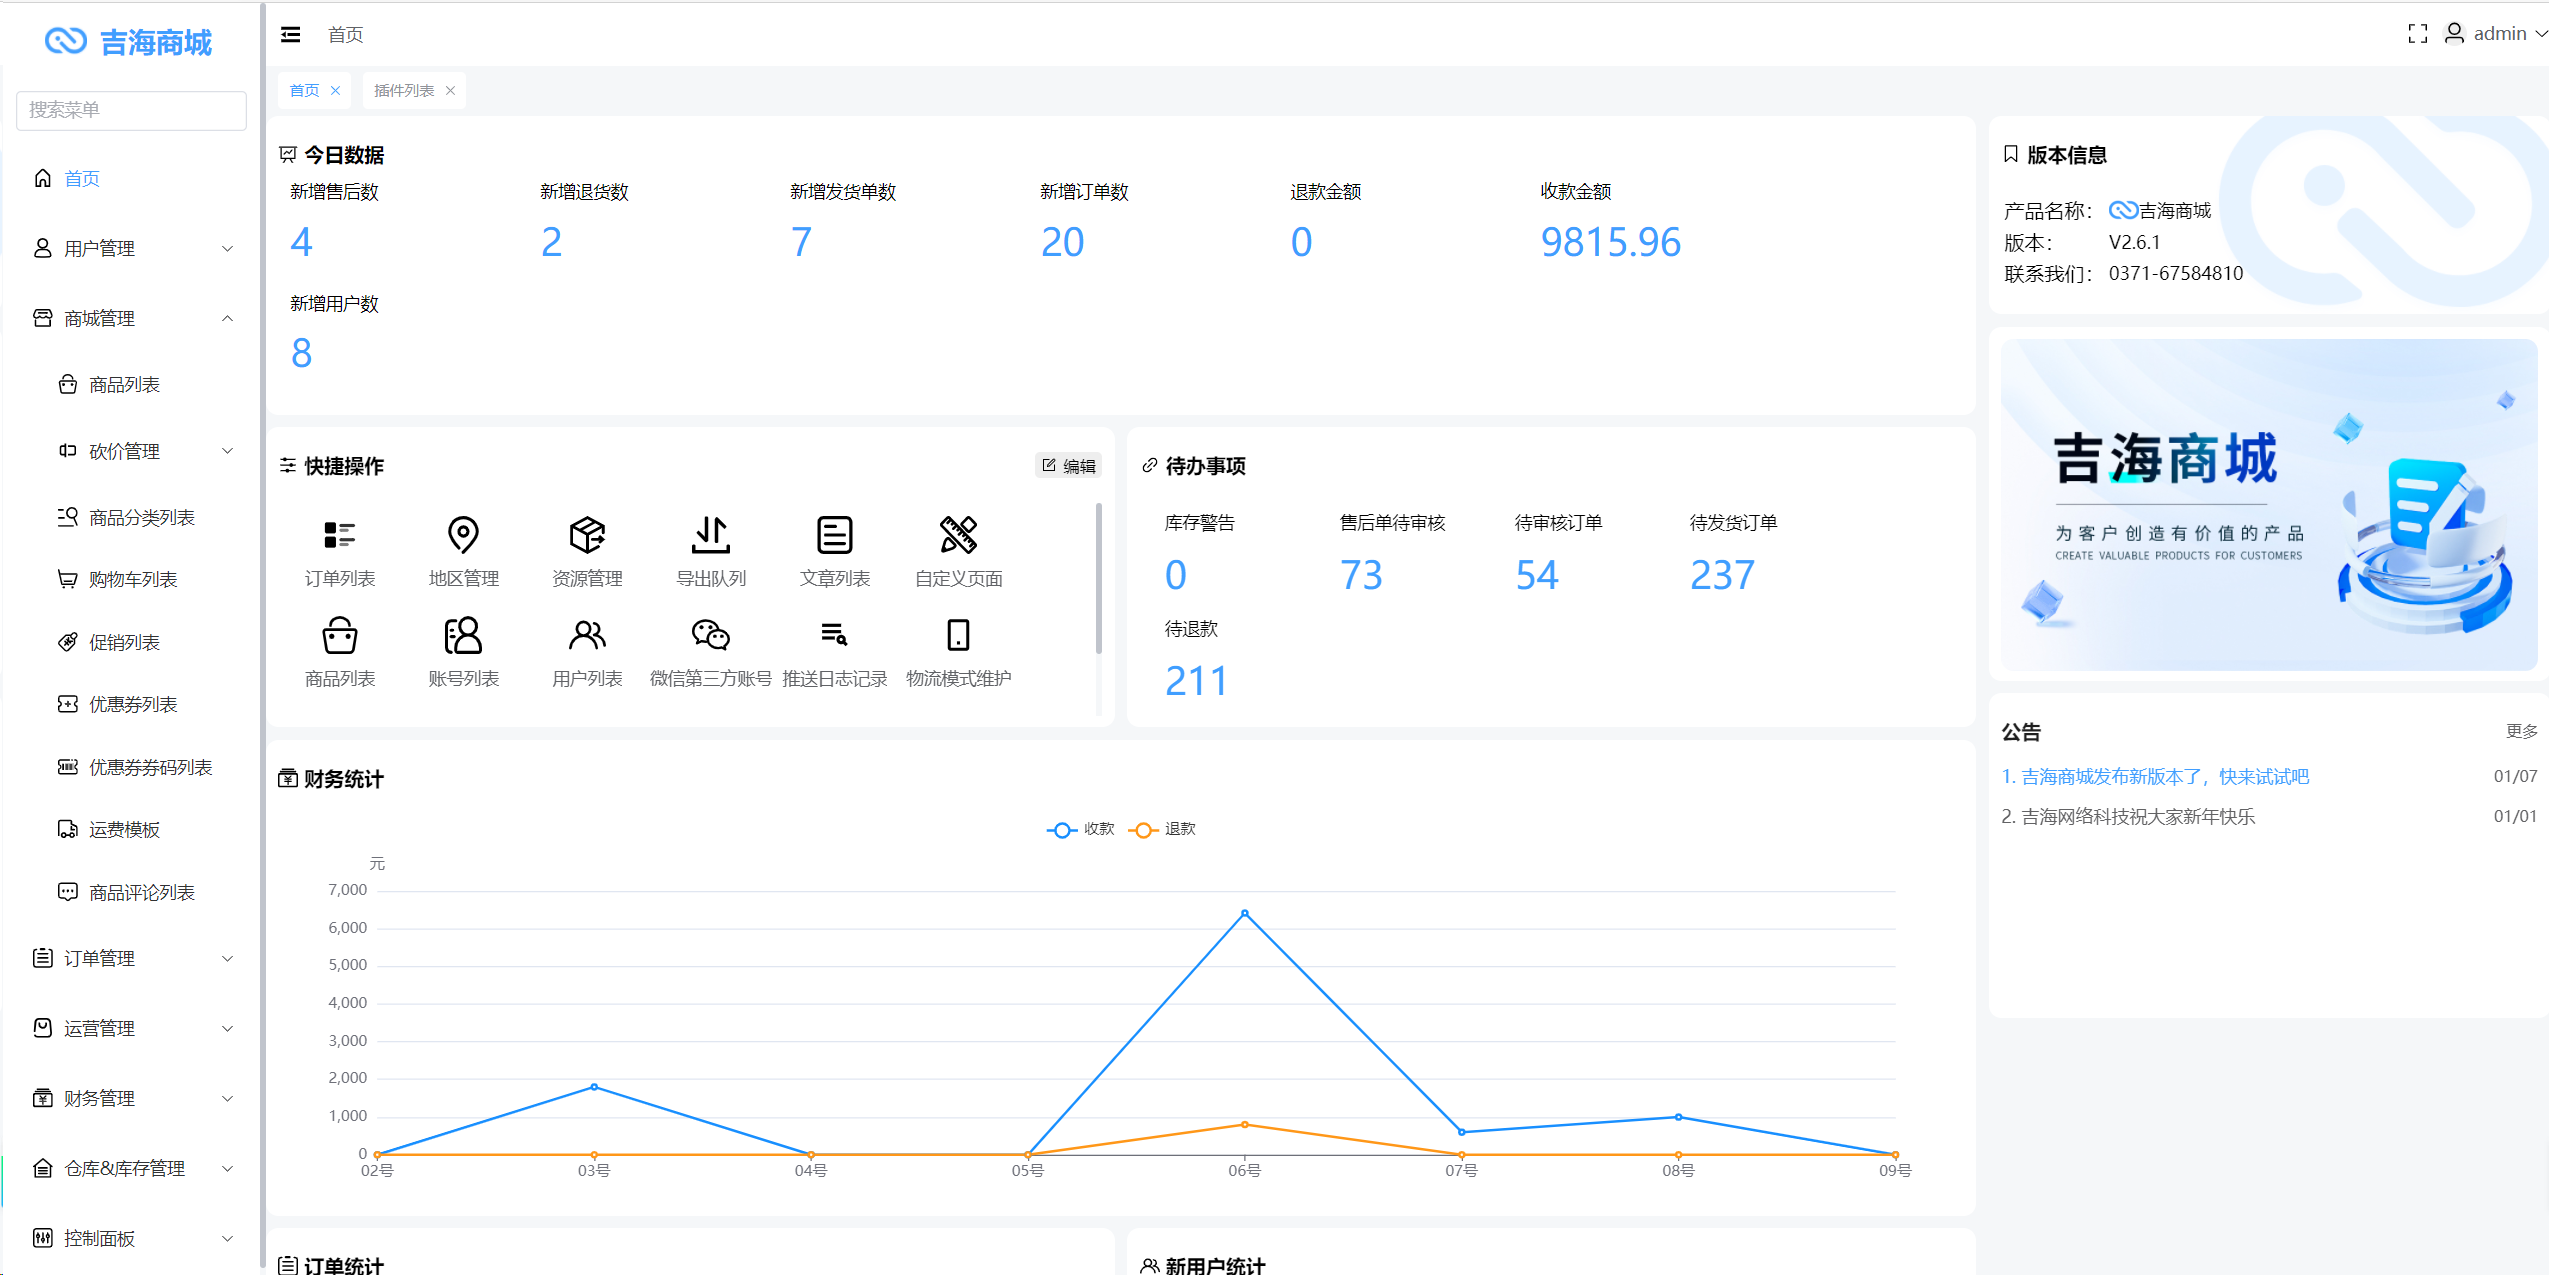2549x1275 pixels.
Task: Expand the 仓库&库存管理 menu
Action: (131, 1168)
